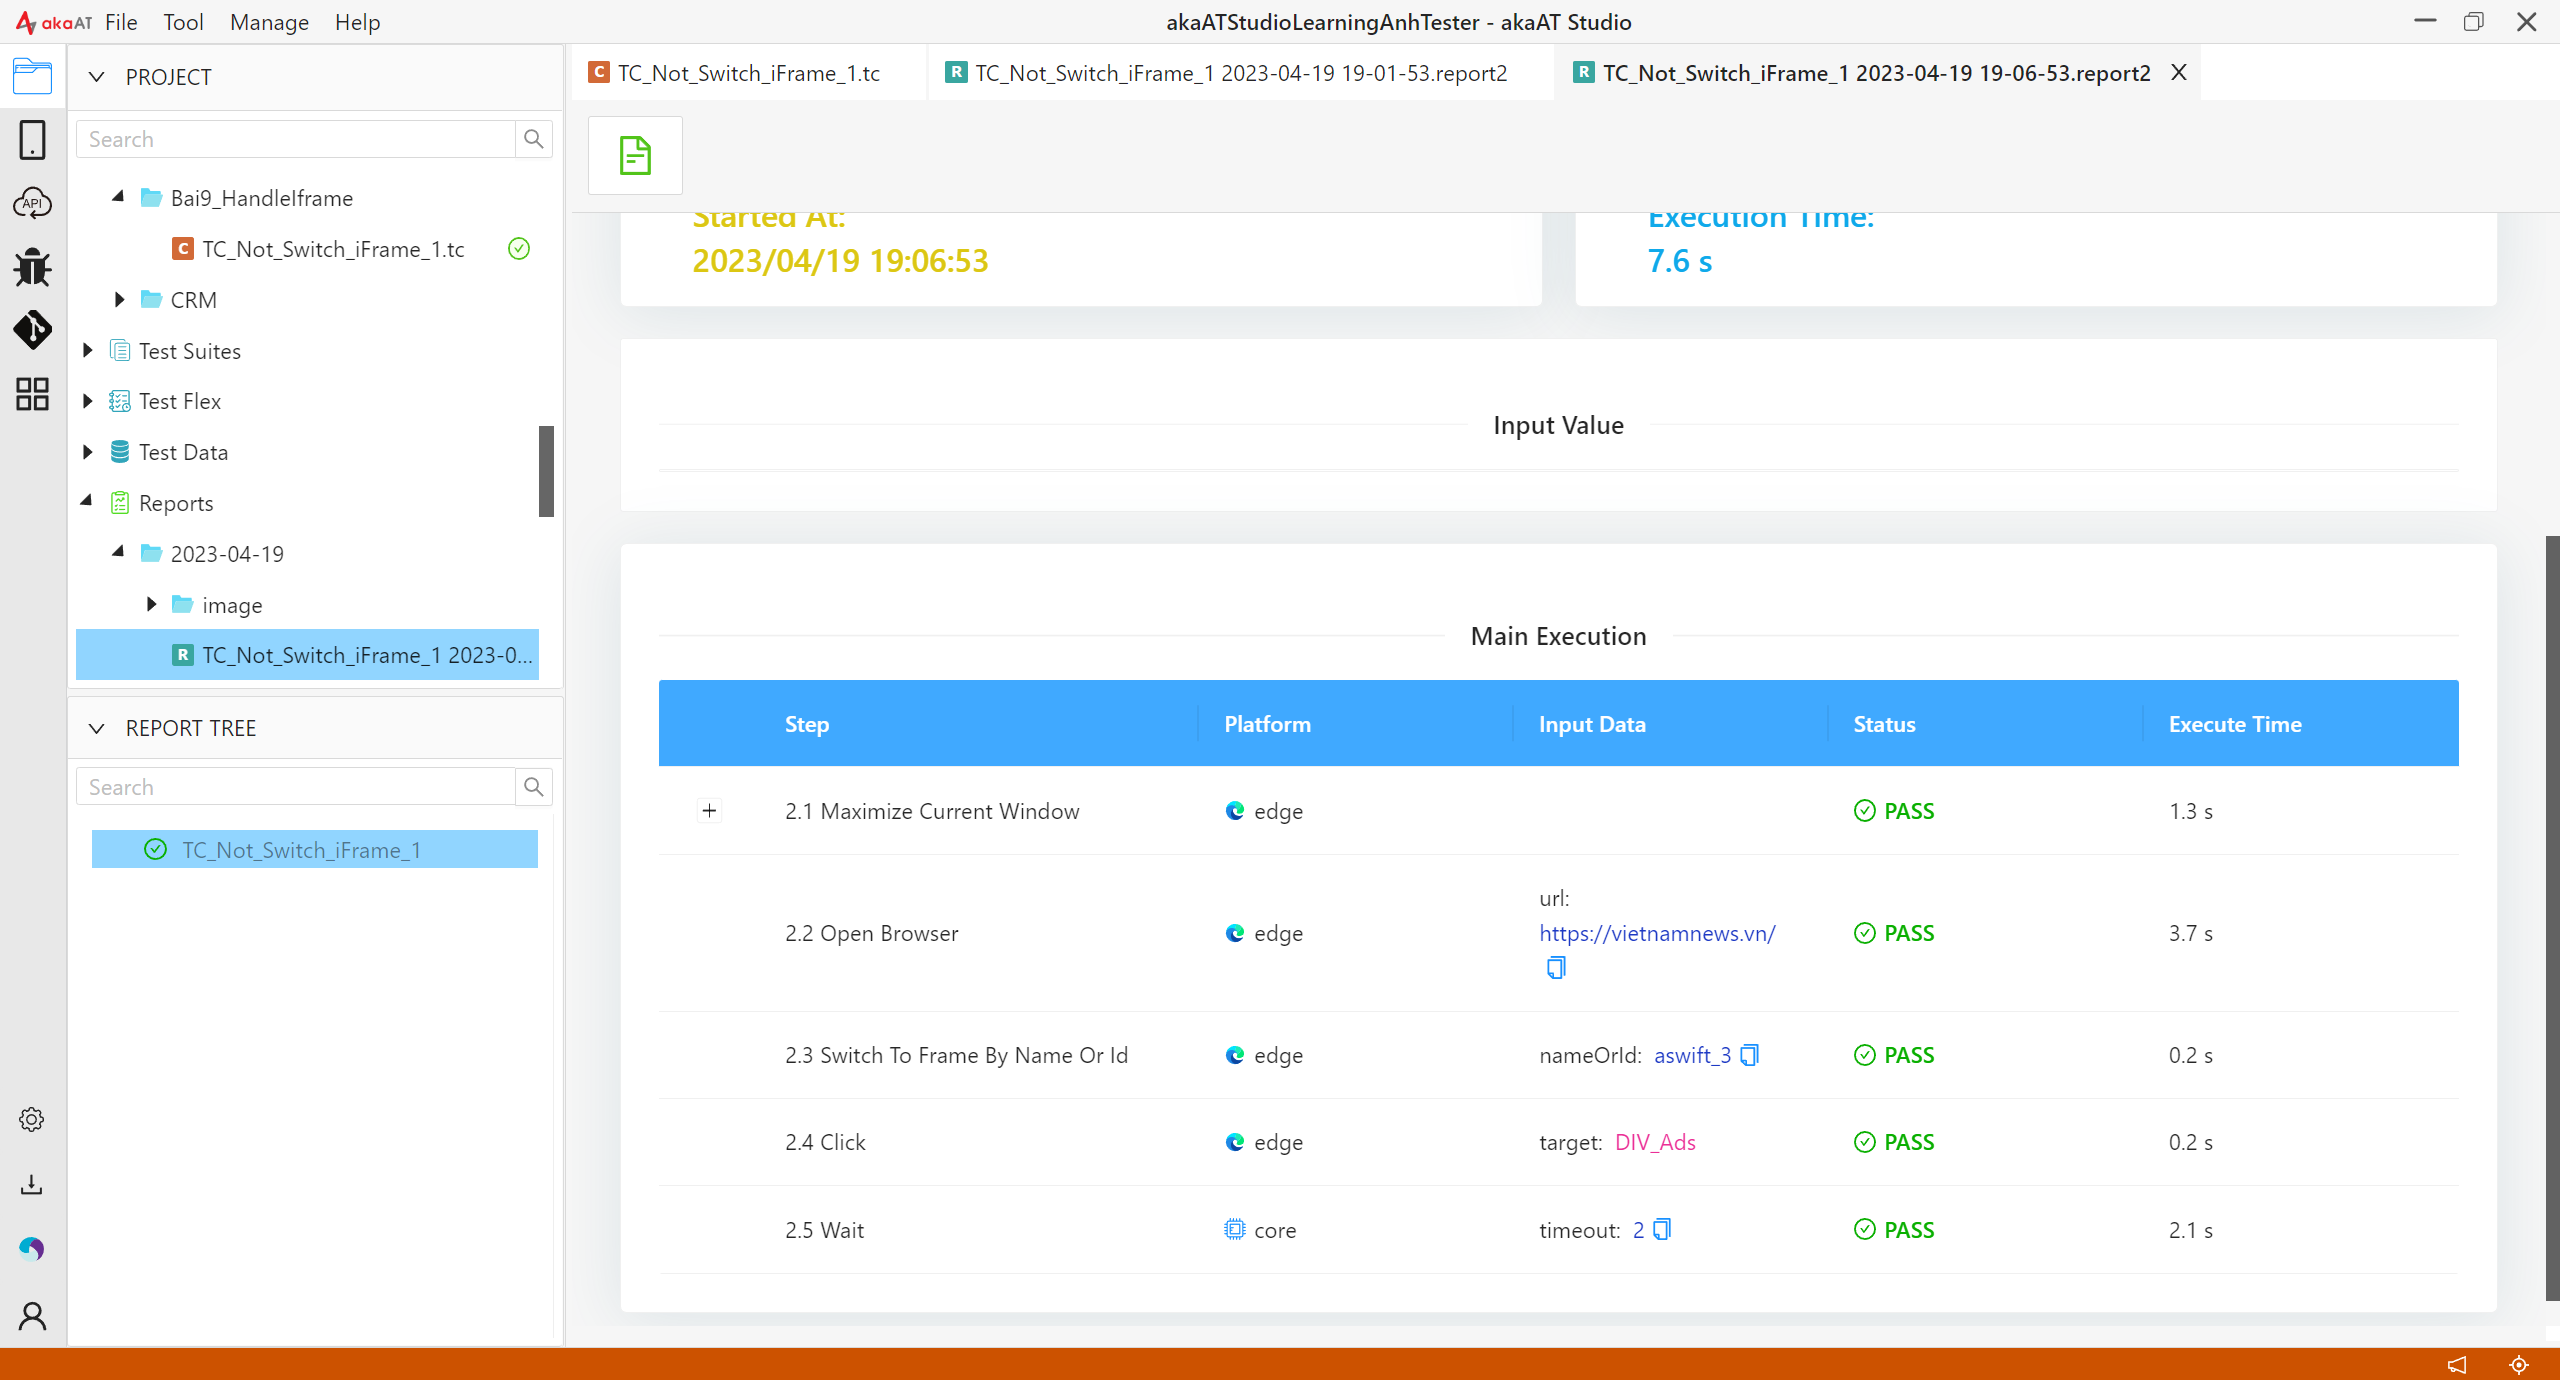Click the report page vertical scrollbar
This screenshot has height=1380, width=2560.
[2552, 917]
